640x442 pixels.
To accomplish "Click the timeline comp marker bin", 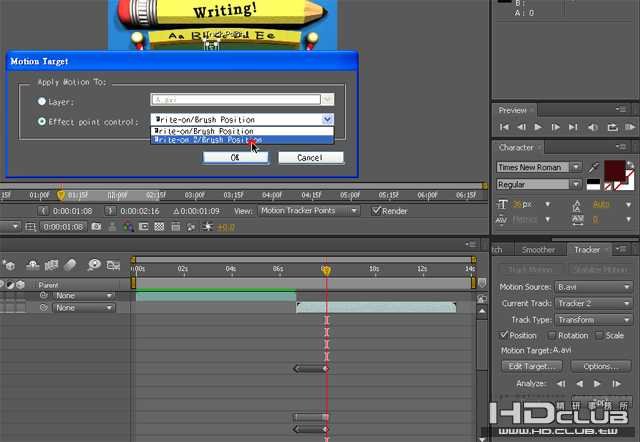I will pos(482,283).
